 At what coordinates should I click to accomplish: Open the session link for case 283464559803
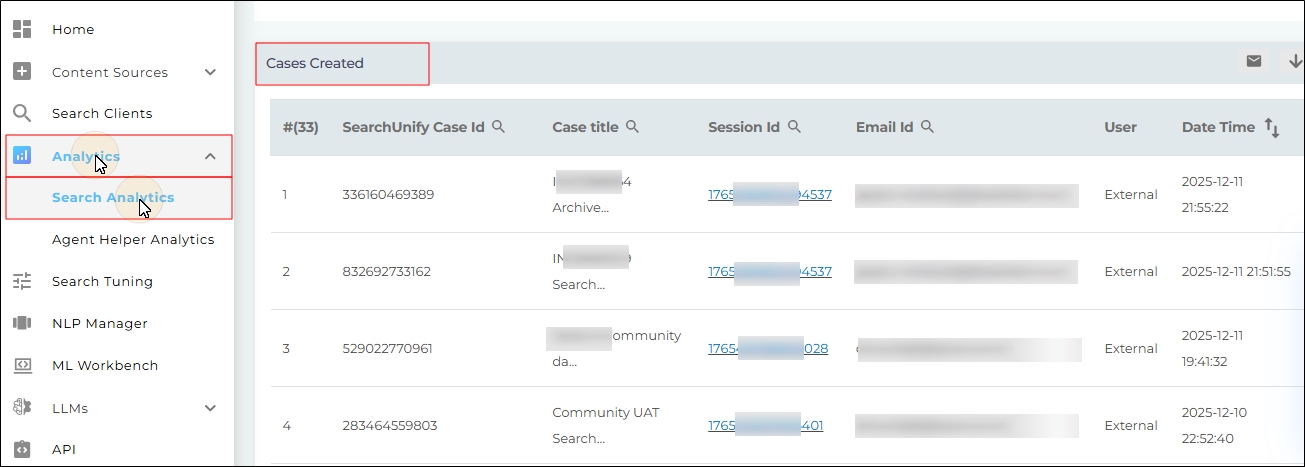point(765,425)
